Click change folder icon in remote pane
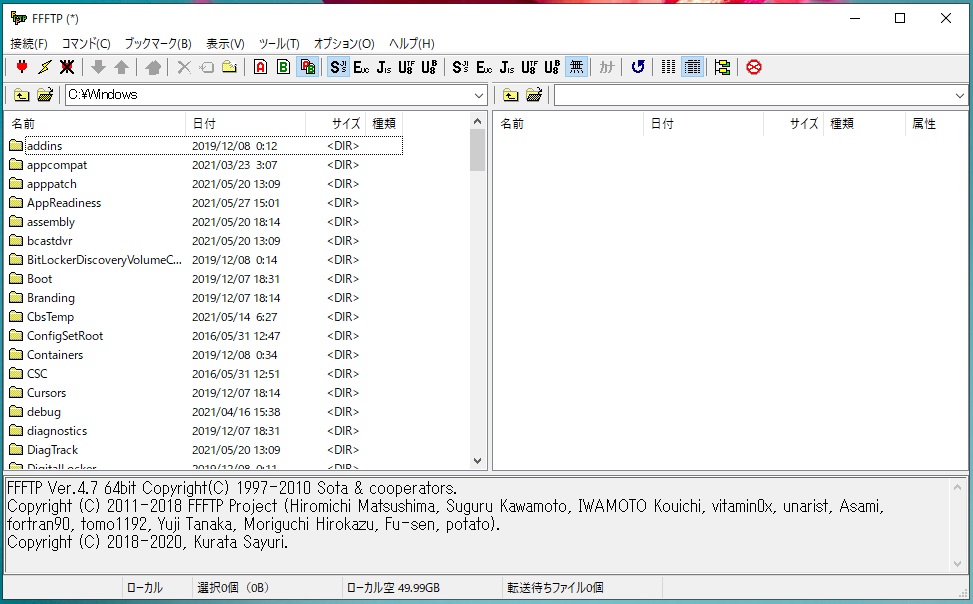The height and width of the screenshot is (604, 973). coord(534,95)
